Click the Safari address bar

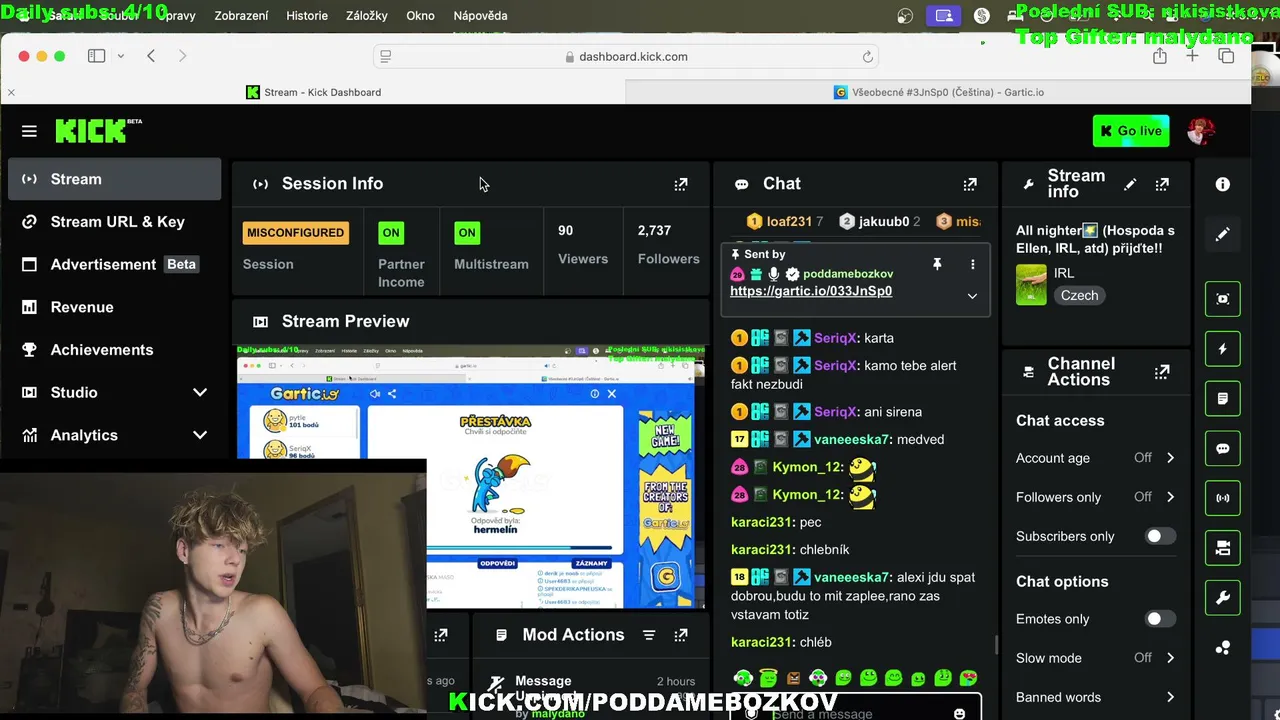point(626,57)
